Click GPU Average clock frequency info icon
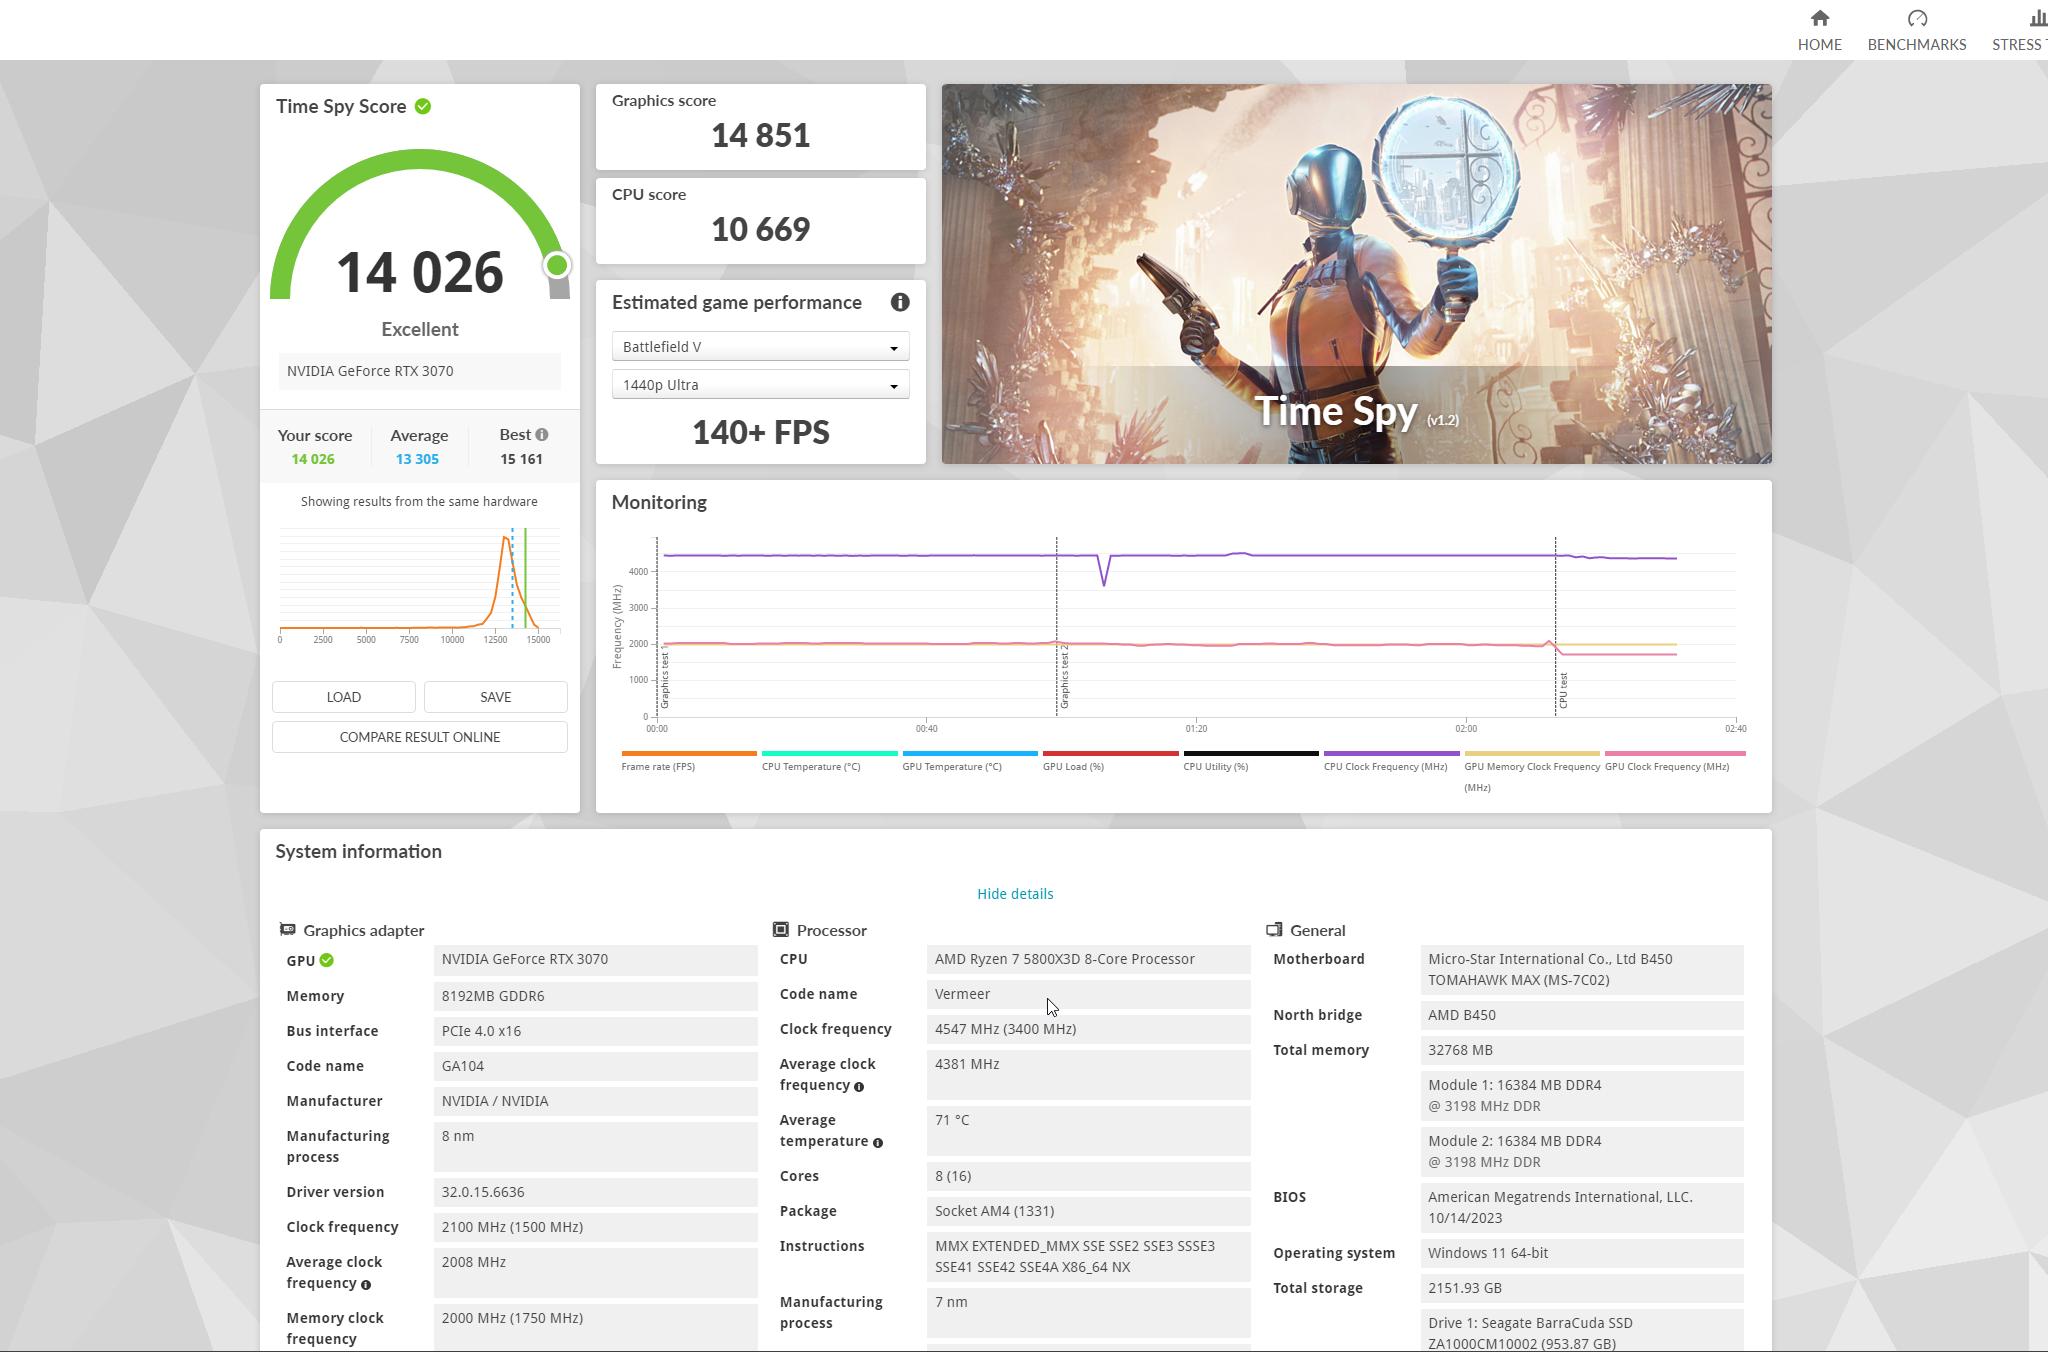This screenshot has width=2048, height=1352. click(366, 1285)
